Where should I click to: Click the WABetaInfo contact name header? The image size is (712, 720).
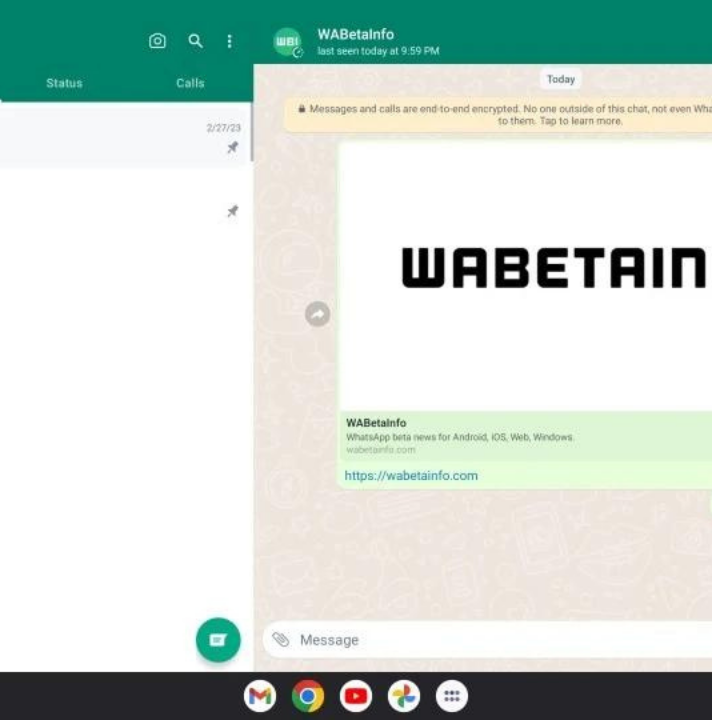356,34
